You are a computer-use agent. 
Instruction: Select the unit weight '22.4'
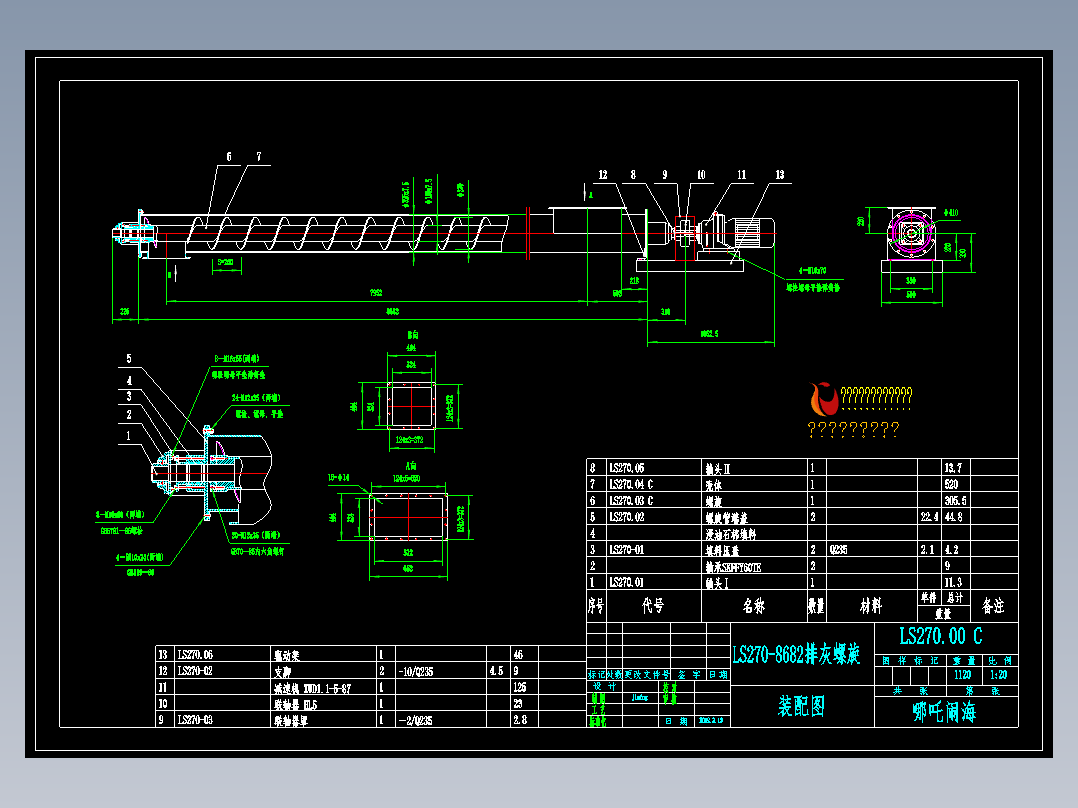(x=930, y=516)
